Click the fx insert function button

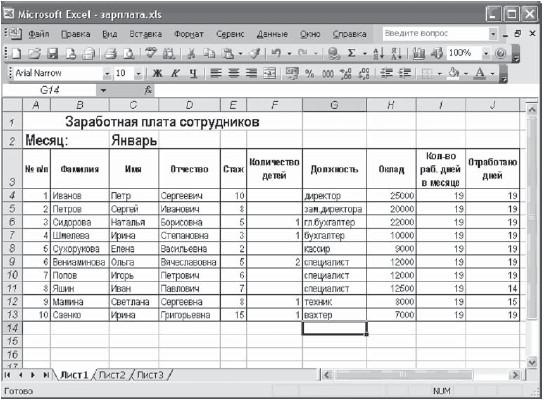pyautogui.click(x=148, y=90)
